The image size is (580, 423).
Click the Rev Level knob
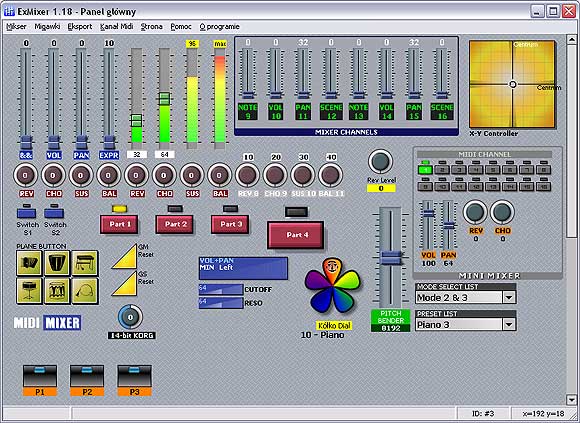point(381,161)
